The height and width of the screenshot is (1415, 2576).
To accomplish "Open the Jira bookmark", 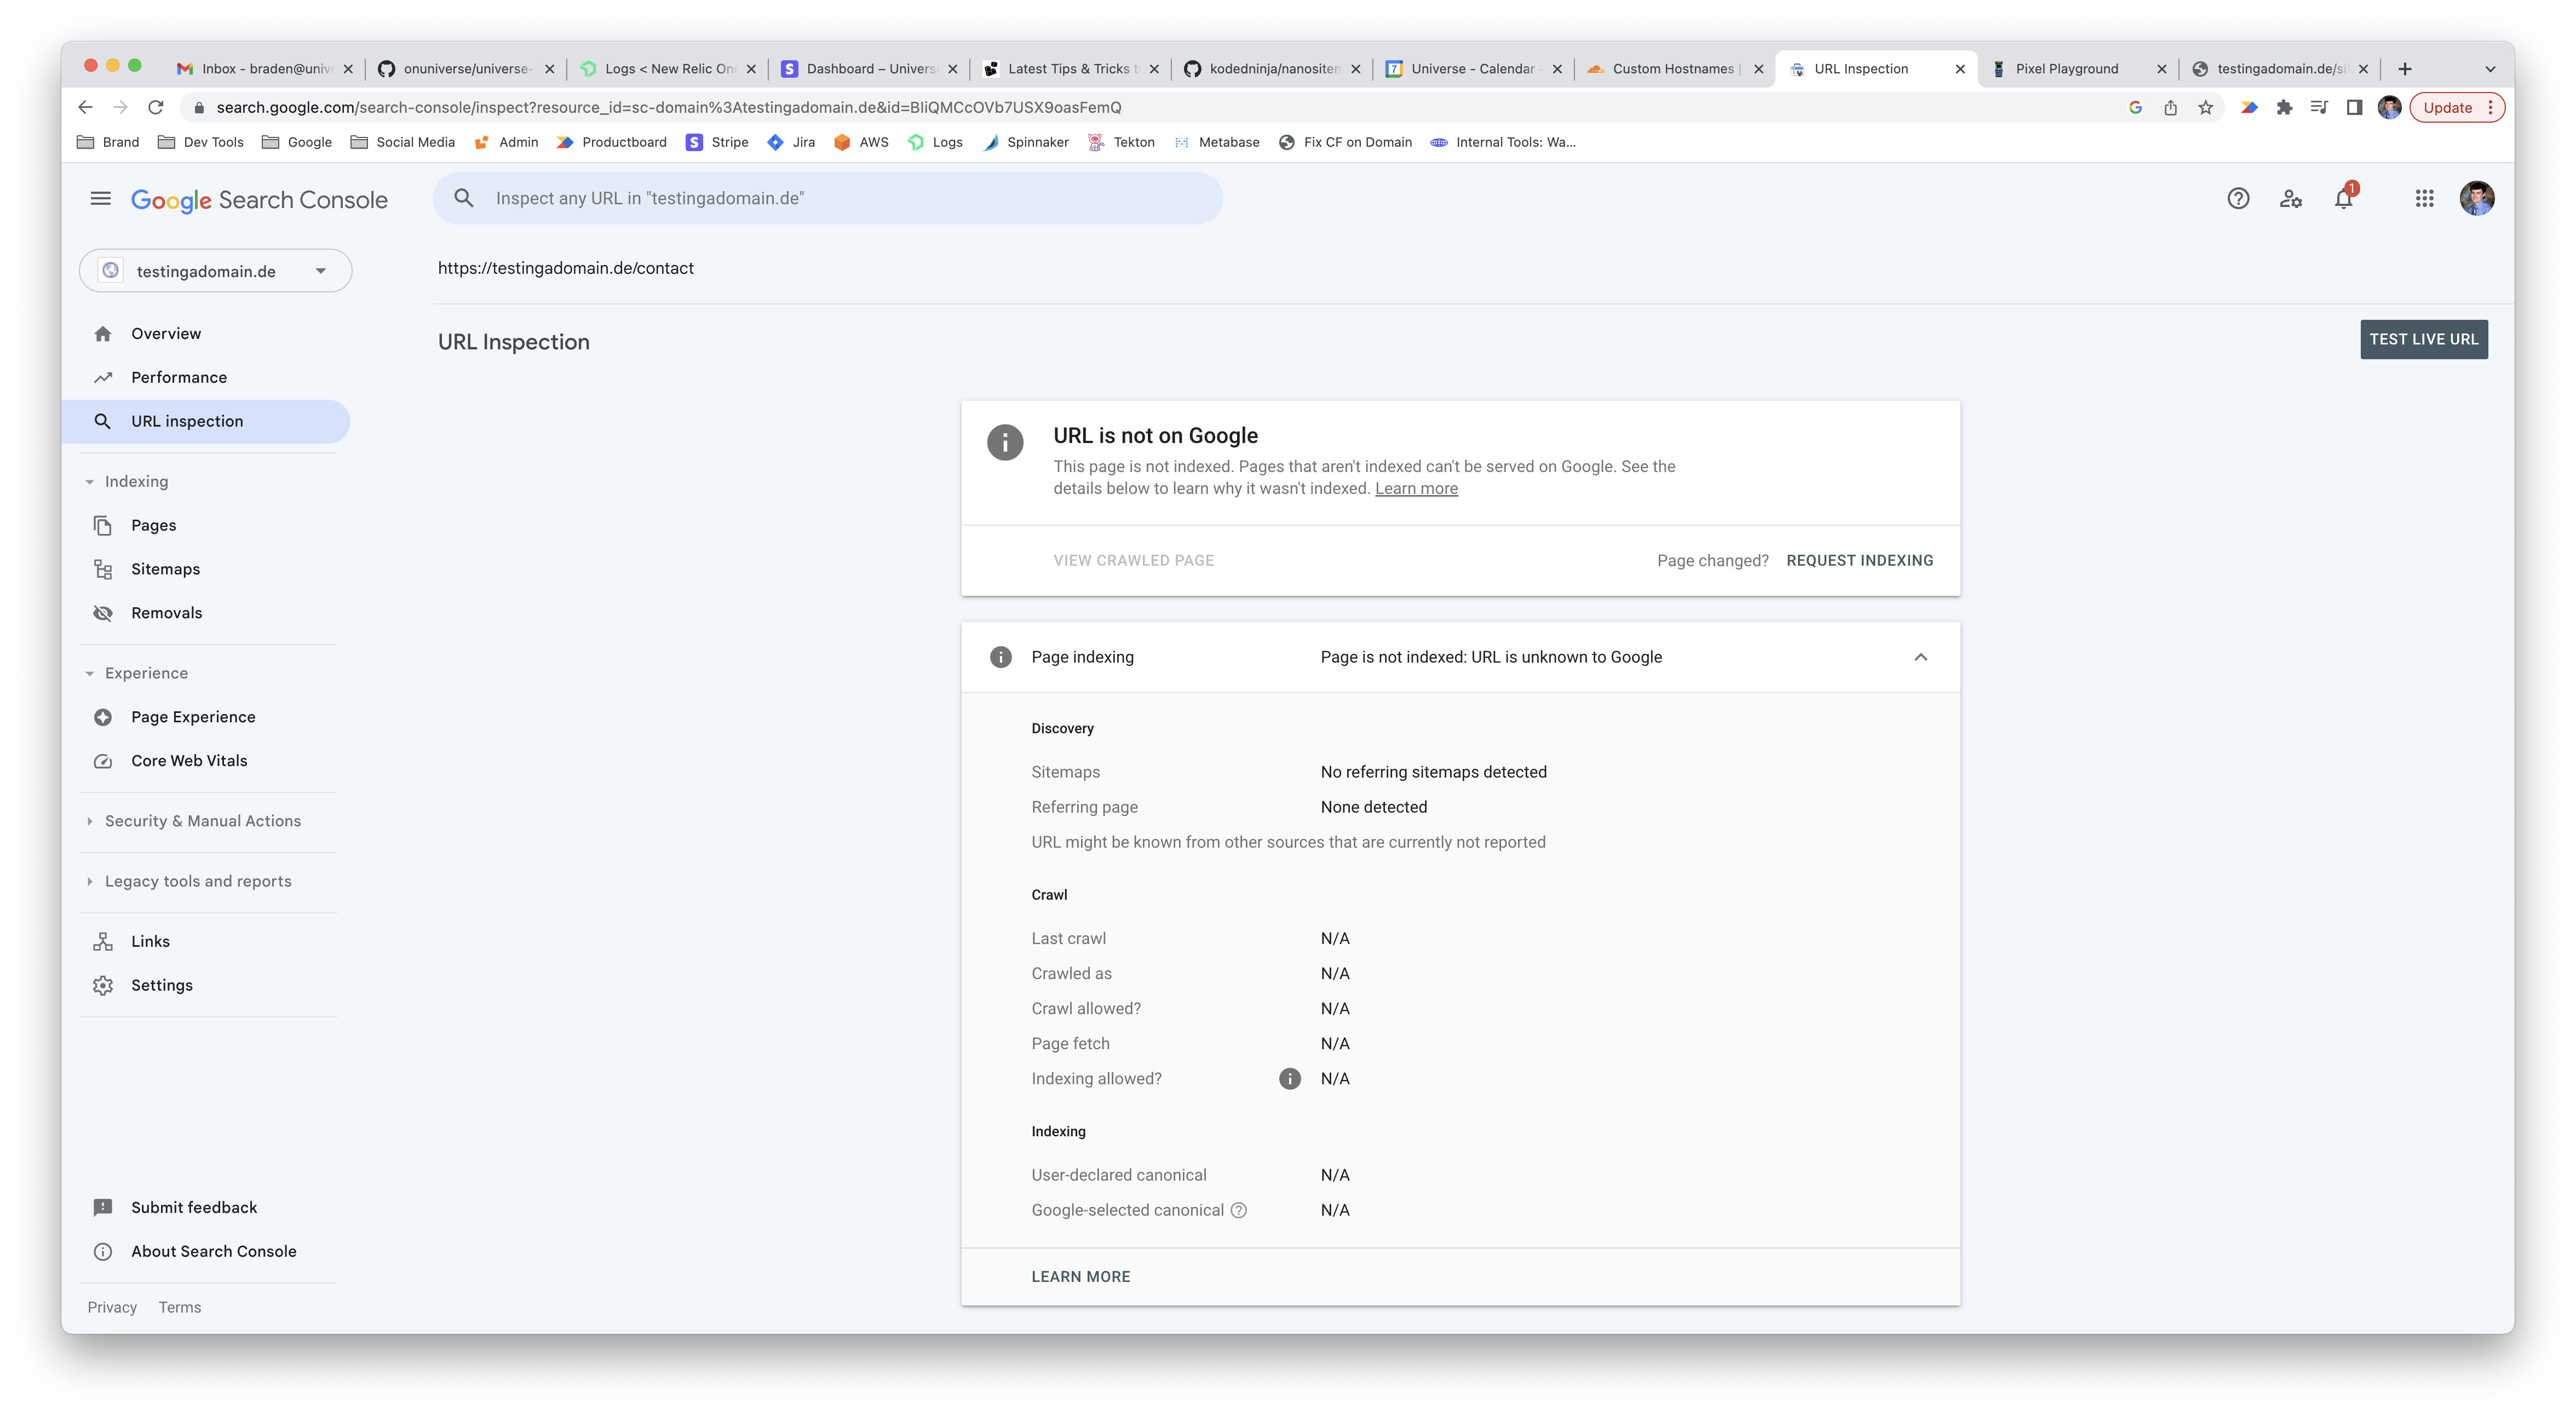I will coord(792,143).
